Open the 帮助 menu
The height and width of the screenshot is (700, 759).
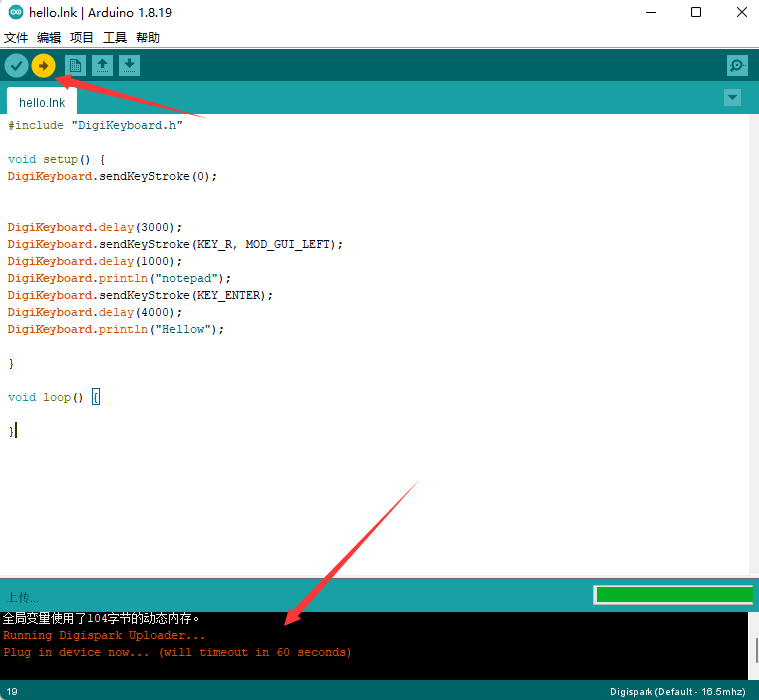pos(148,37)
